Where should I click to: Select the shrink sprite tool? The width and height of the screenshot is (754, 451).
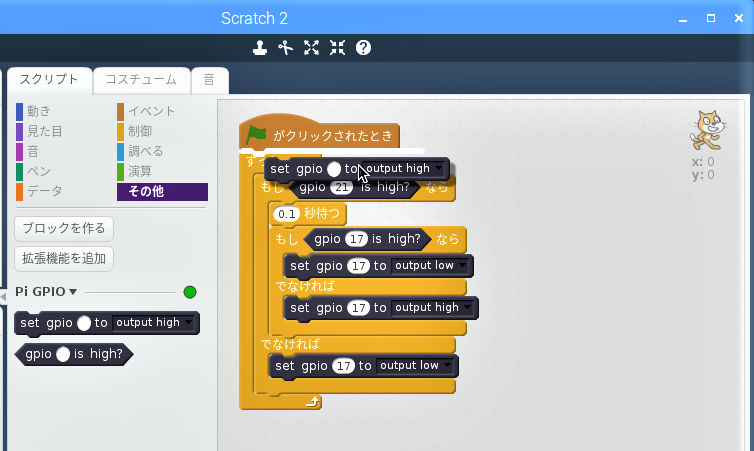pyautogui.click(x=338, y=48)
